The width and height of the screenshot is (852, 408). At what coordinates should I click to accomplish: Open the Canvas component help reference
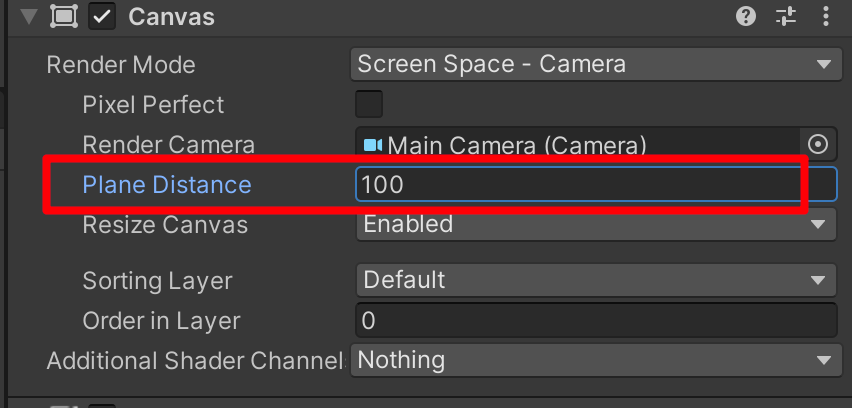pos(746,17)
